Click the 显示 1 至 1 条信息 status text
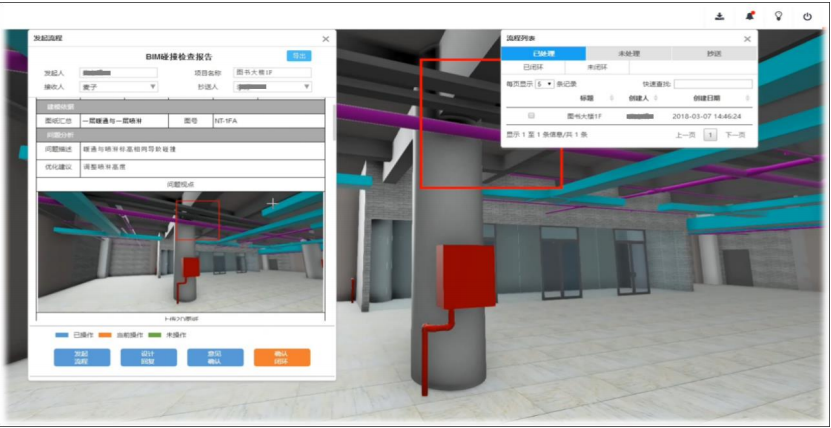831x428 pixels. tap(547, 135)
